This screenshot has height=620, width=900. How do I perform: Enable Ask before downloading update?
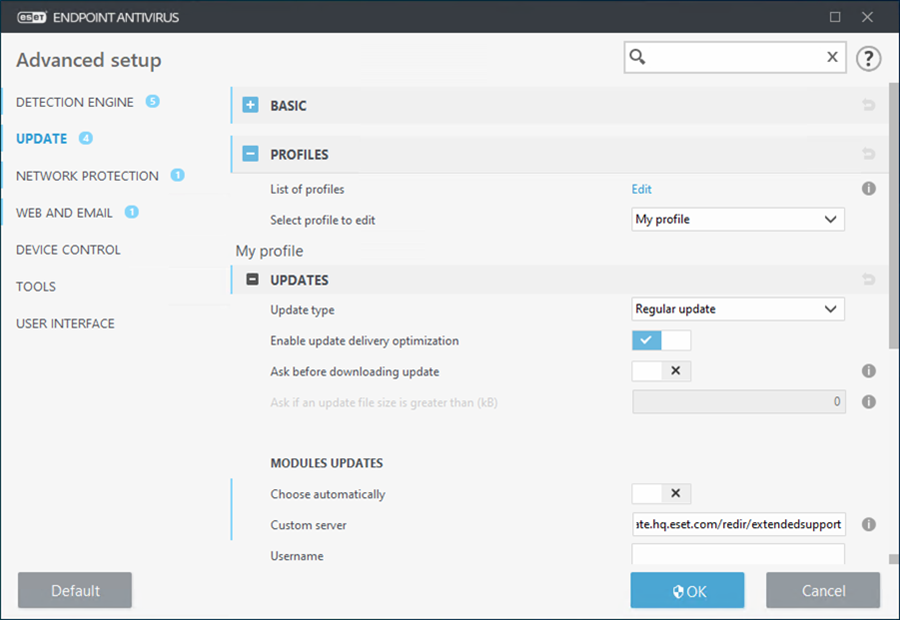[645, 371]
